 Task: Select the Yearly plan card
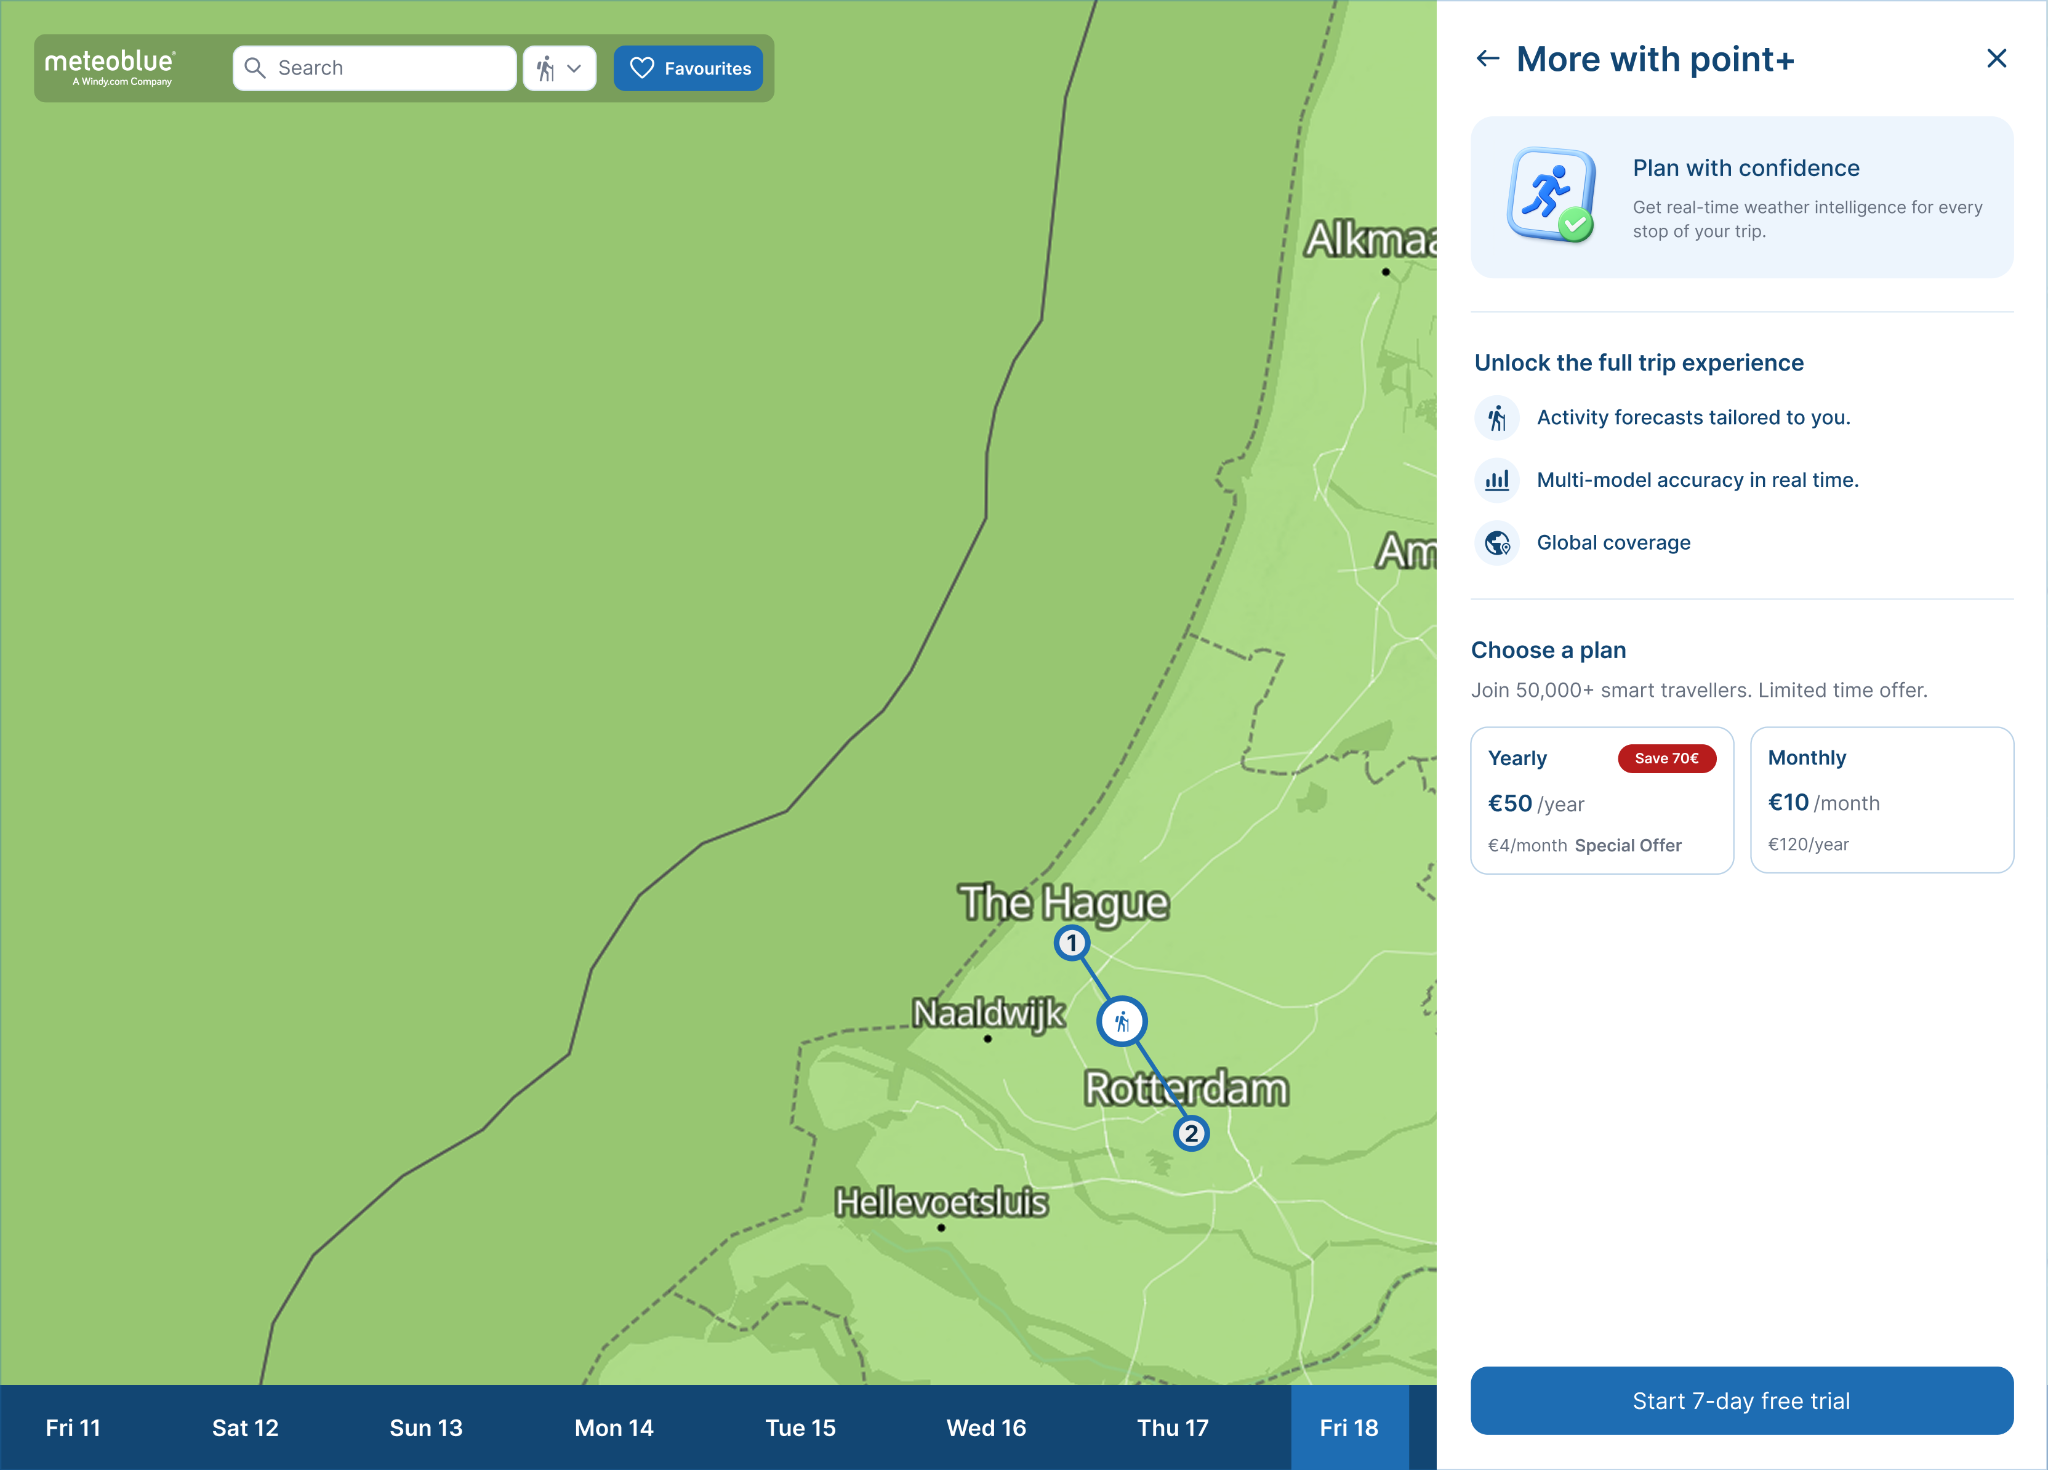1602,800
